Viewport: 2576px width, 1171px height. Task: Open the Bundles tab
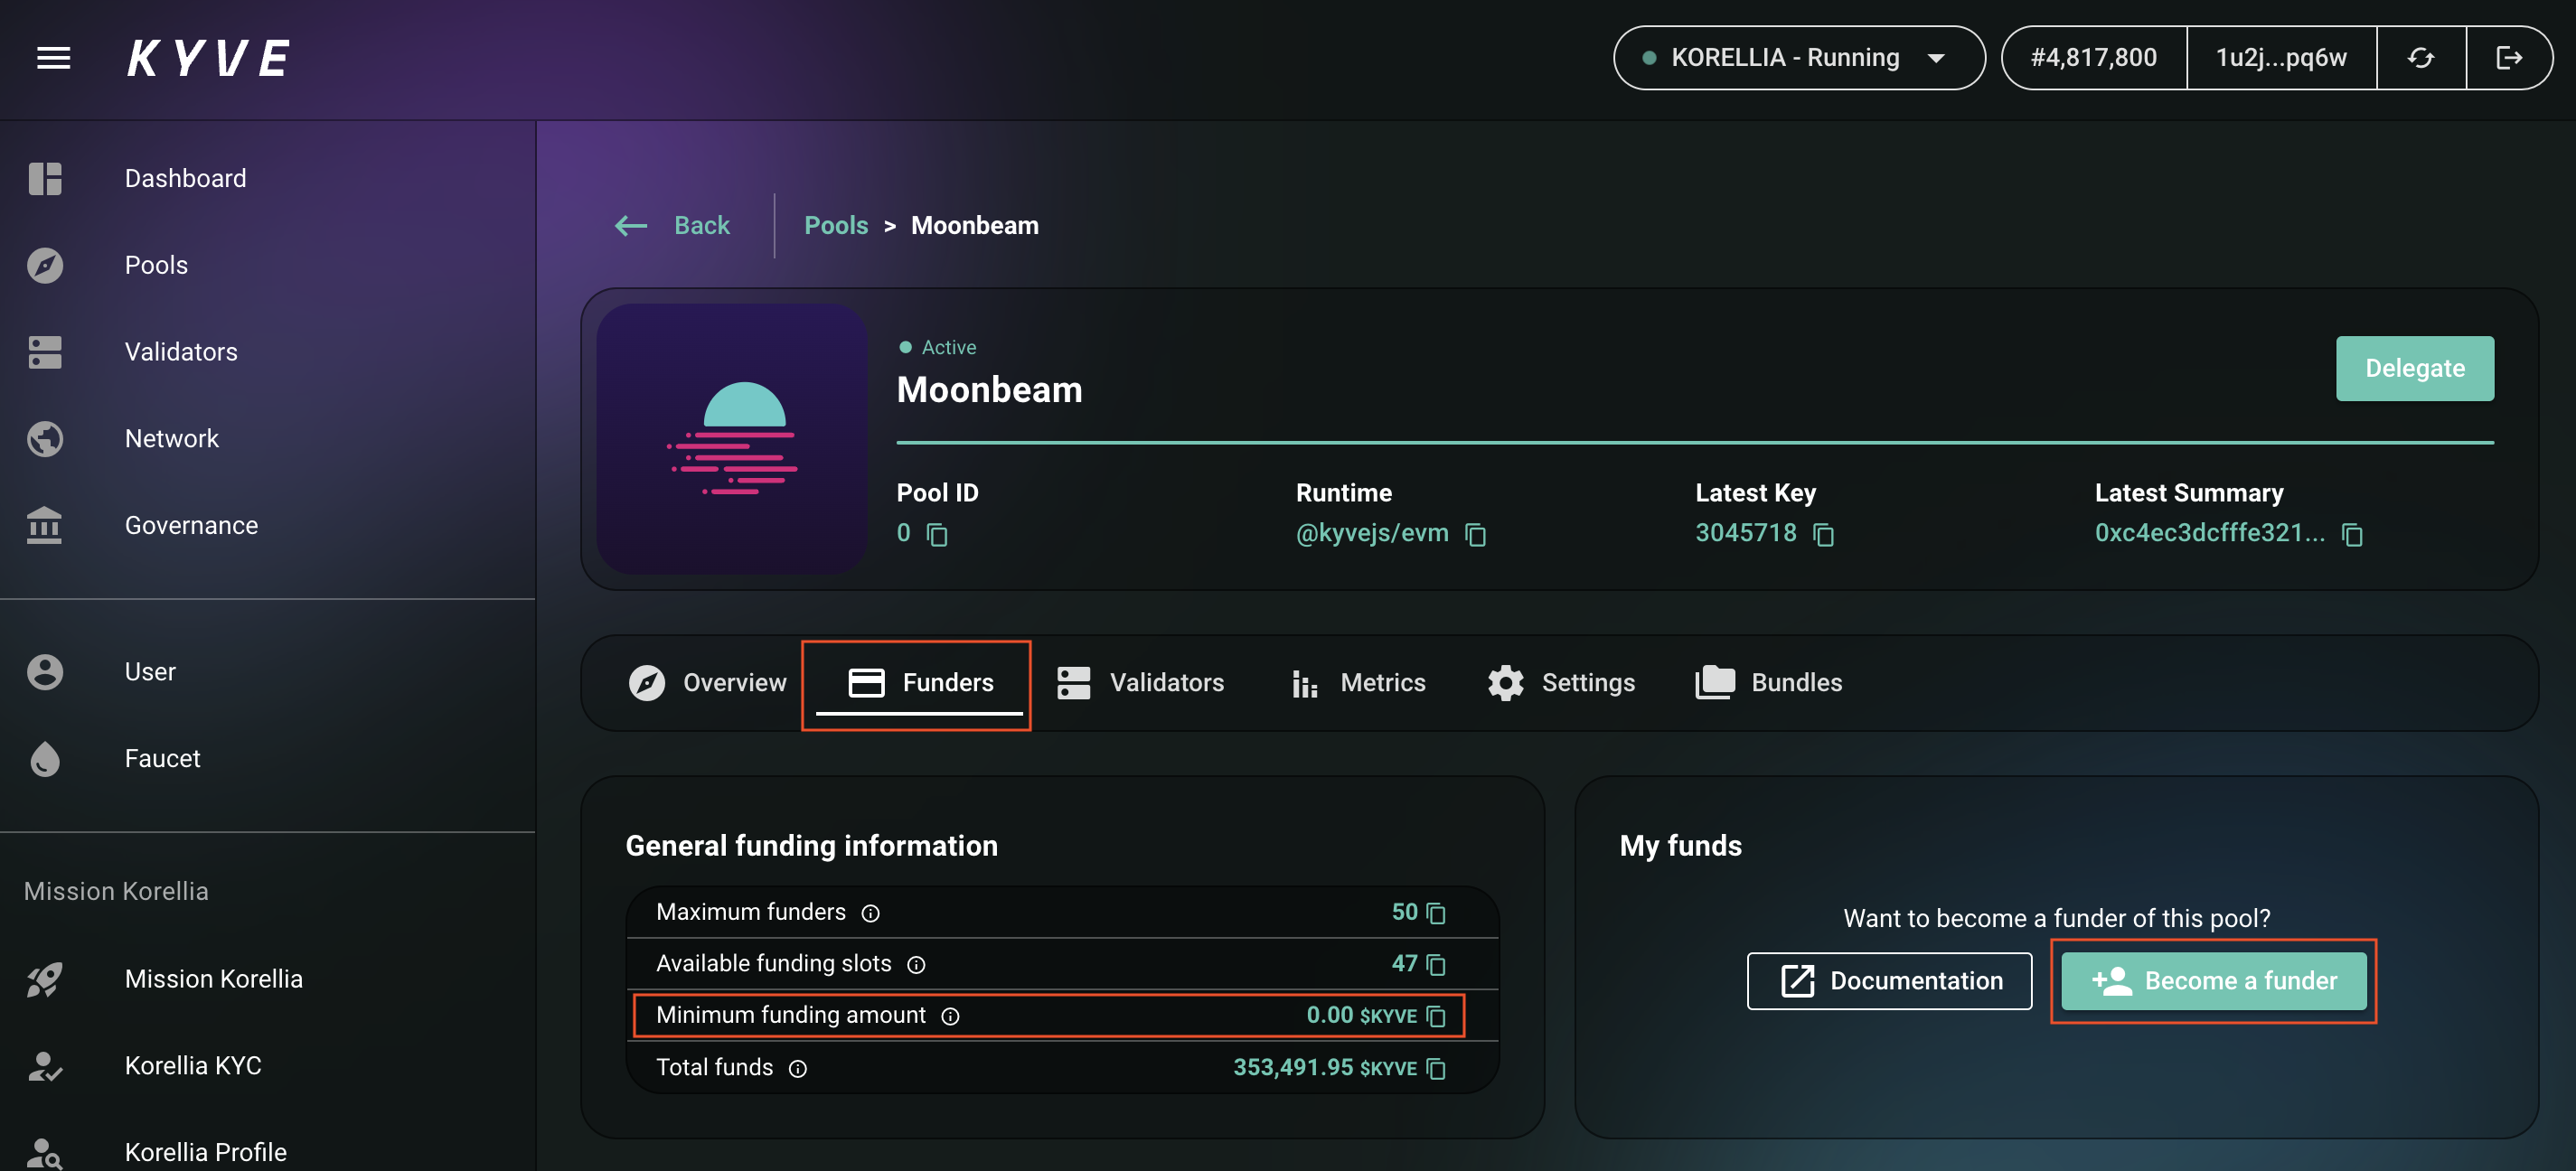(x=1768, y=682)
